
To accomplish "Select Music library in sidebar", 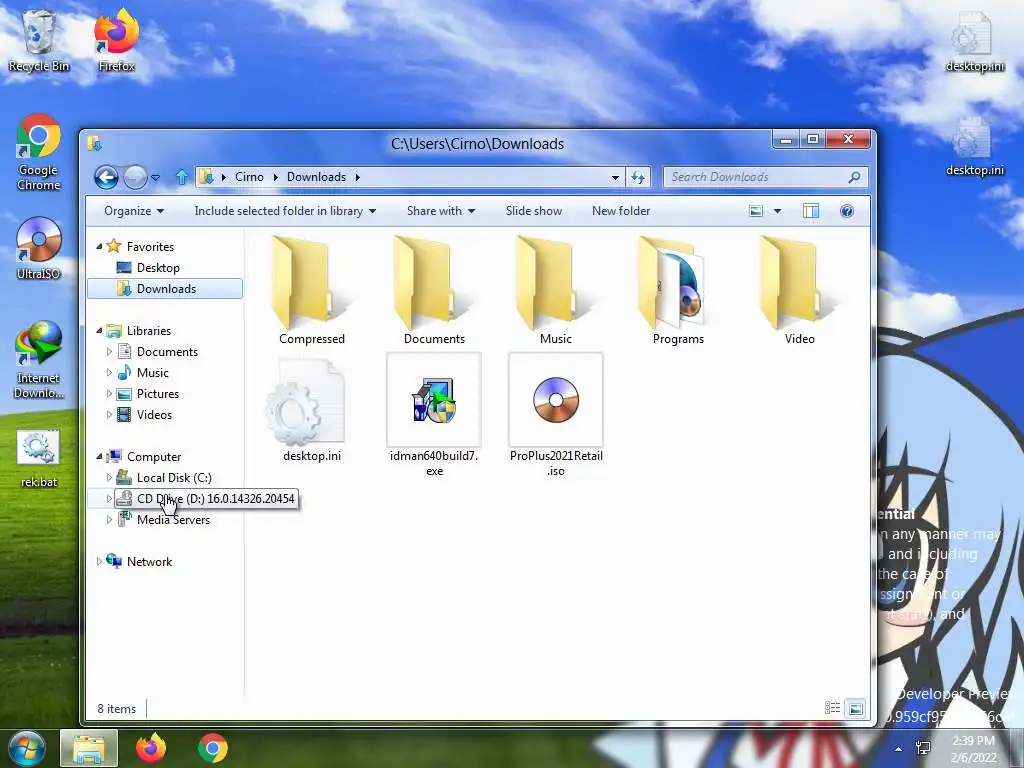I will point(152,373).
